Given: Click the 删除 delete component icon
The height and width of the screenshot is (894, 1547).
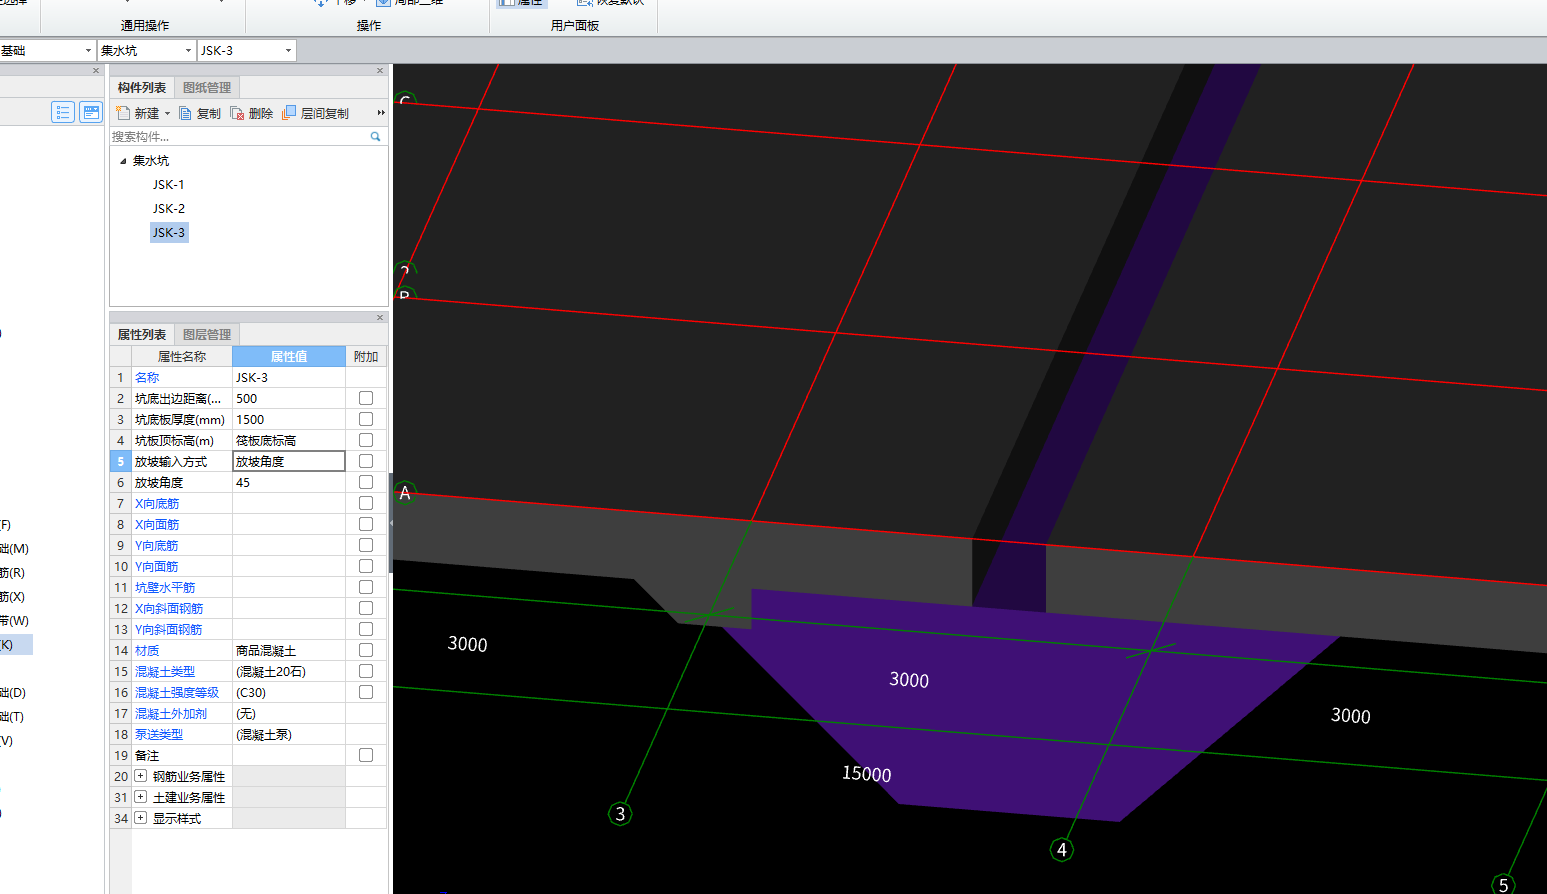Looking at the screenshot, I should coord(237,113).
